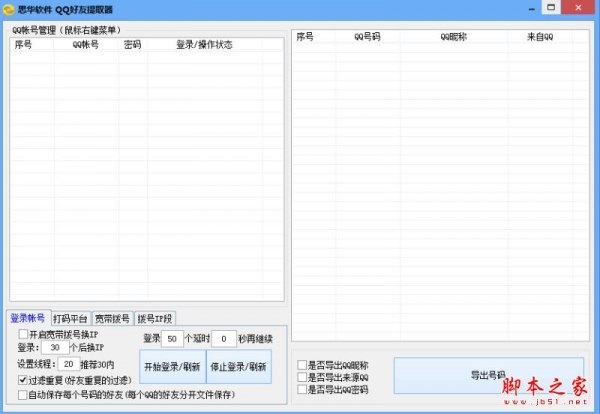Viewport: 600px width, 414px height.
Task: Open the 打码平台 tab
Action: (x=70, y=318)
